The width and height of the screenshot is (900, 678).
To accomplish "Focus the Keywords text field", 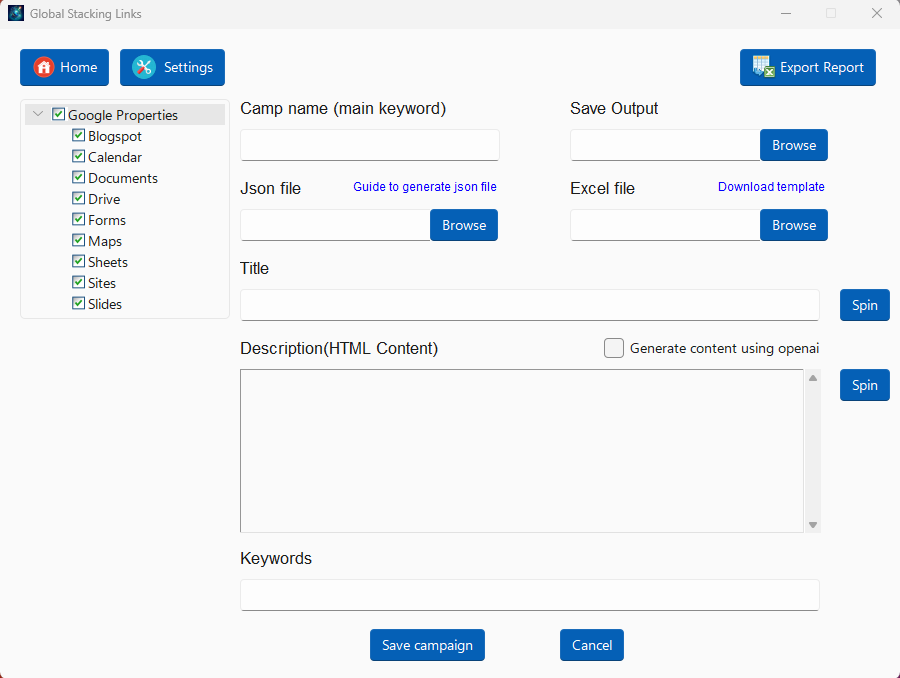I will point(530,595).
